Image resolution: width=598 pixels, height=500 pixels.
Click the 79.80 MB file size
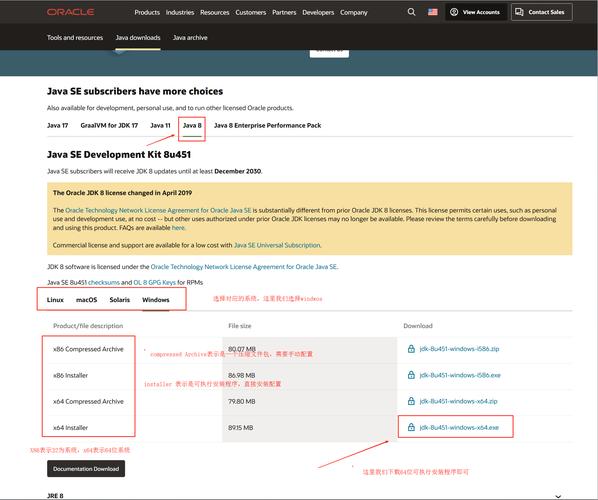tap(241, 401)
